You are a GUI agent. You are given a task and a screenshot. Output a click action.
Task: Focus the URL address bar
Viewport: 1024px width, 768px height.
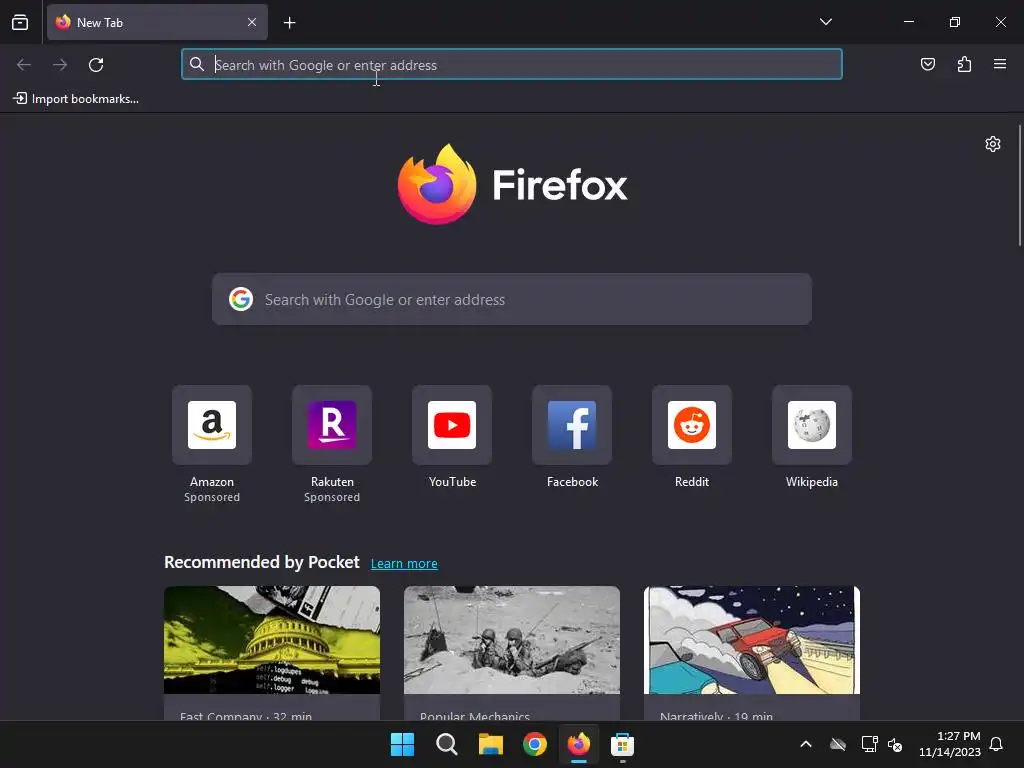(x=511, y=65)
